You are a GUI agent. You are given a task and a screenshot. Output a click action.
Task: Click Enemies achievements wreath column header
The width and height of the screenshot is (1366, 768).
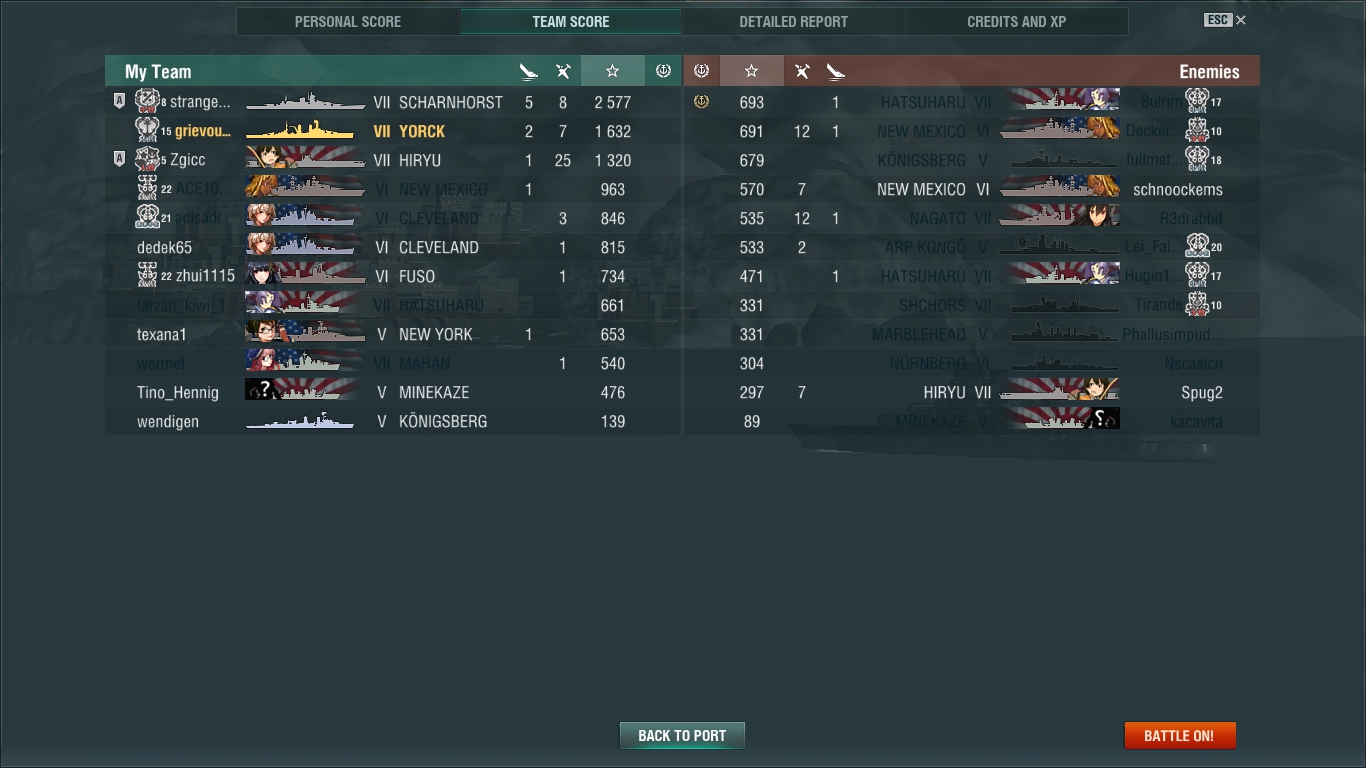tap(701, 71)
